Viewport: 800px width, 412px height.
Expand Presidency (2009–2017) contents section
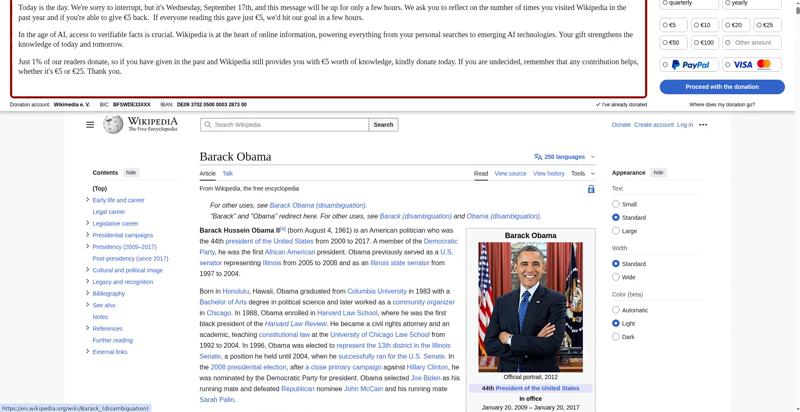coord(88,247)
